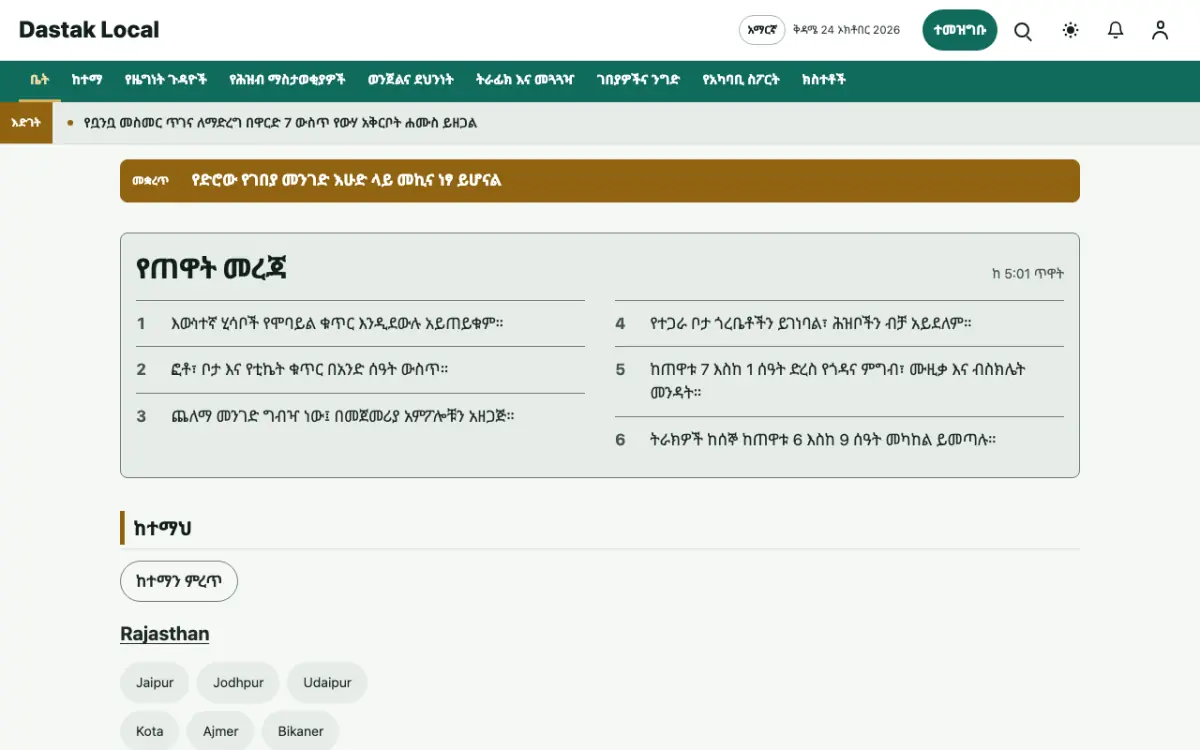Click the አደጋ ticker label

point(26,123)
